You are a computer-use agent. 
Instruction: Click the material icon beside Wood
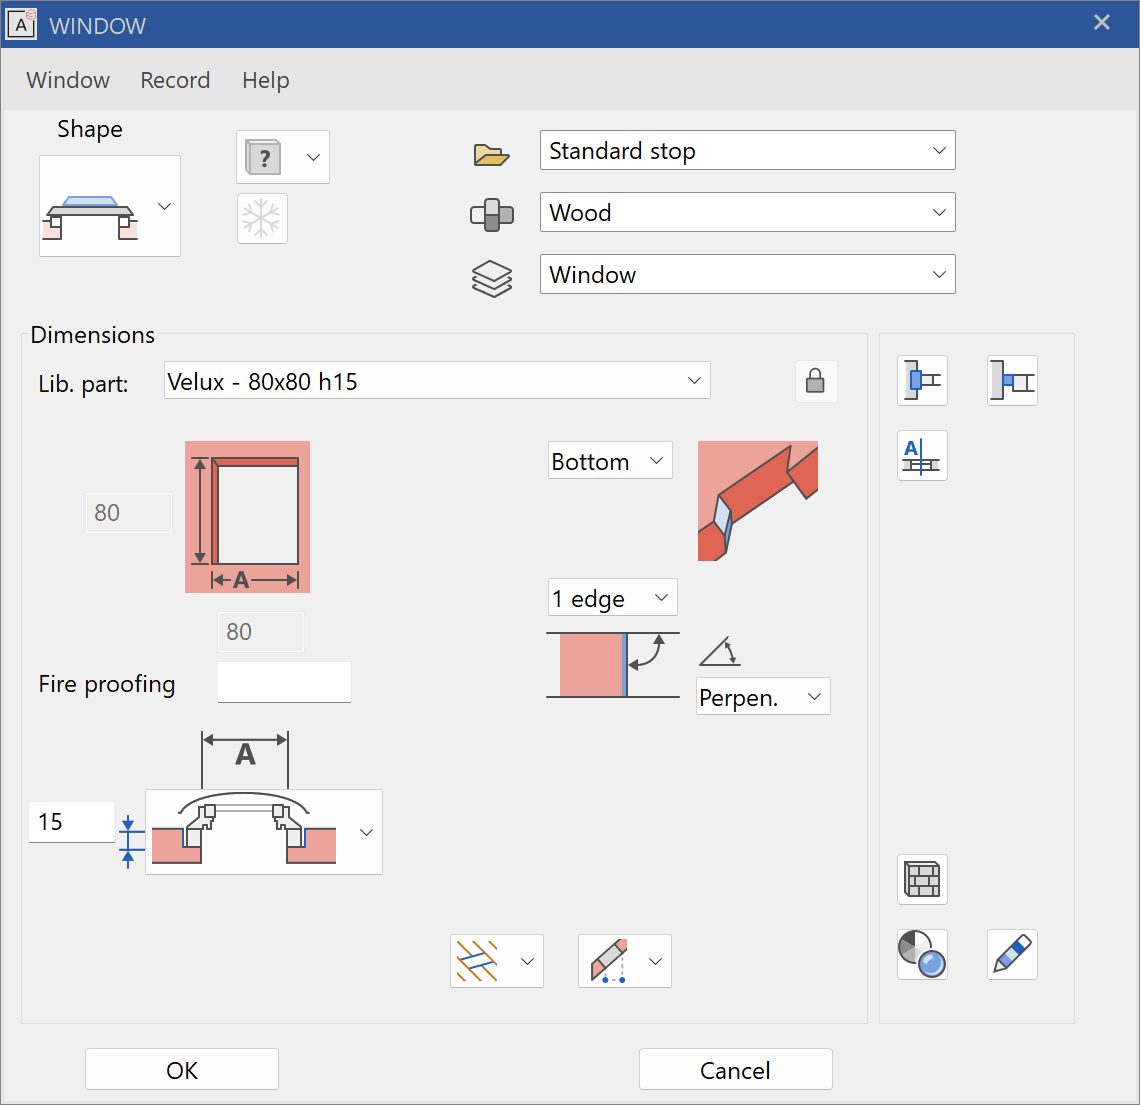tap(491, 214)
